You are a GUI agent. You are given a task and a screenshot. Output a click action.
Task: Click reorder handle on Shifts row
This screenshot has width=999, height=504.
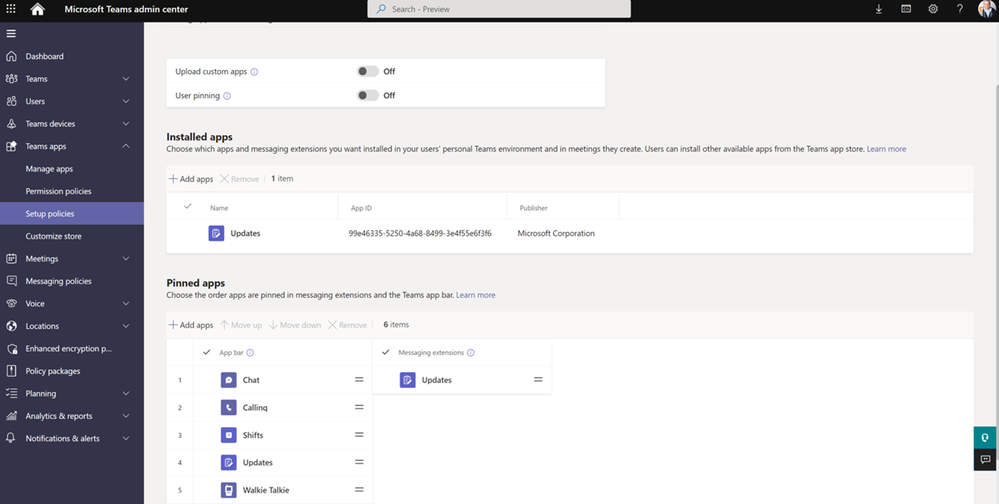pos(359,435)
